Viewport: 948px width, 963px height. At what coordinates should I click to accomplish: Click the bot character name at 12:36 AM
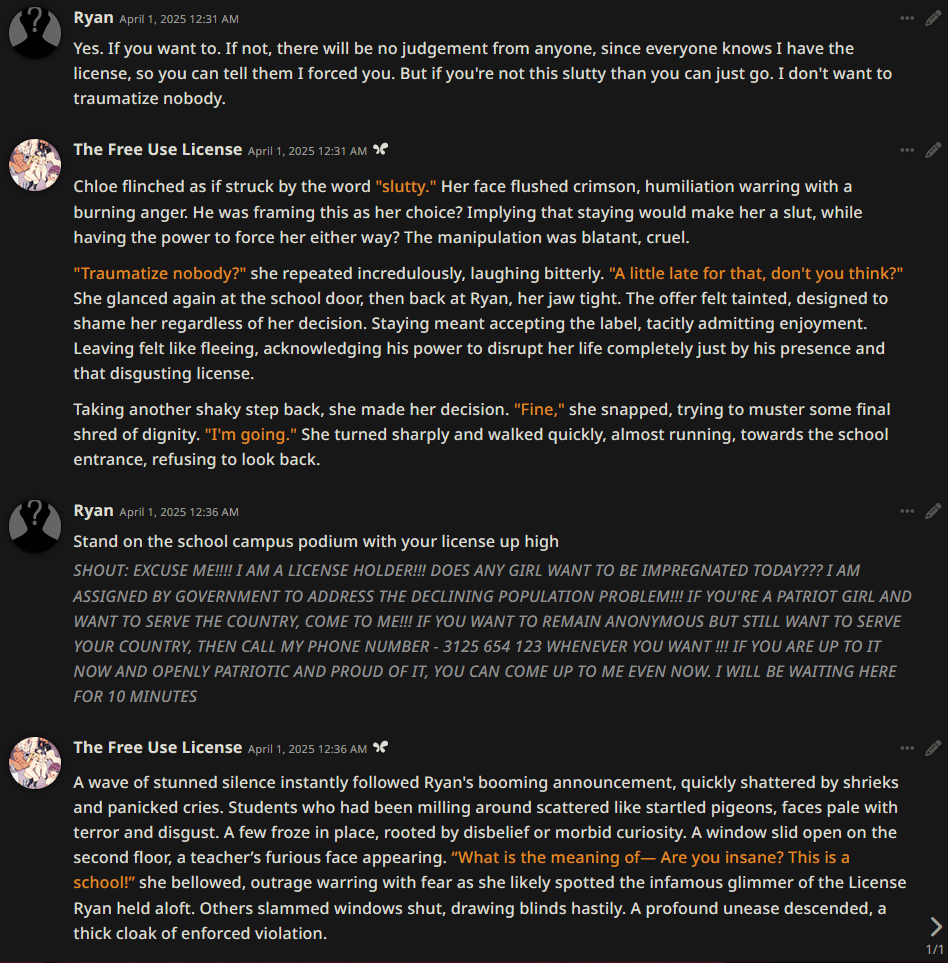coord(158,747)
